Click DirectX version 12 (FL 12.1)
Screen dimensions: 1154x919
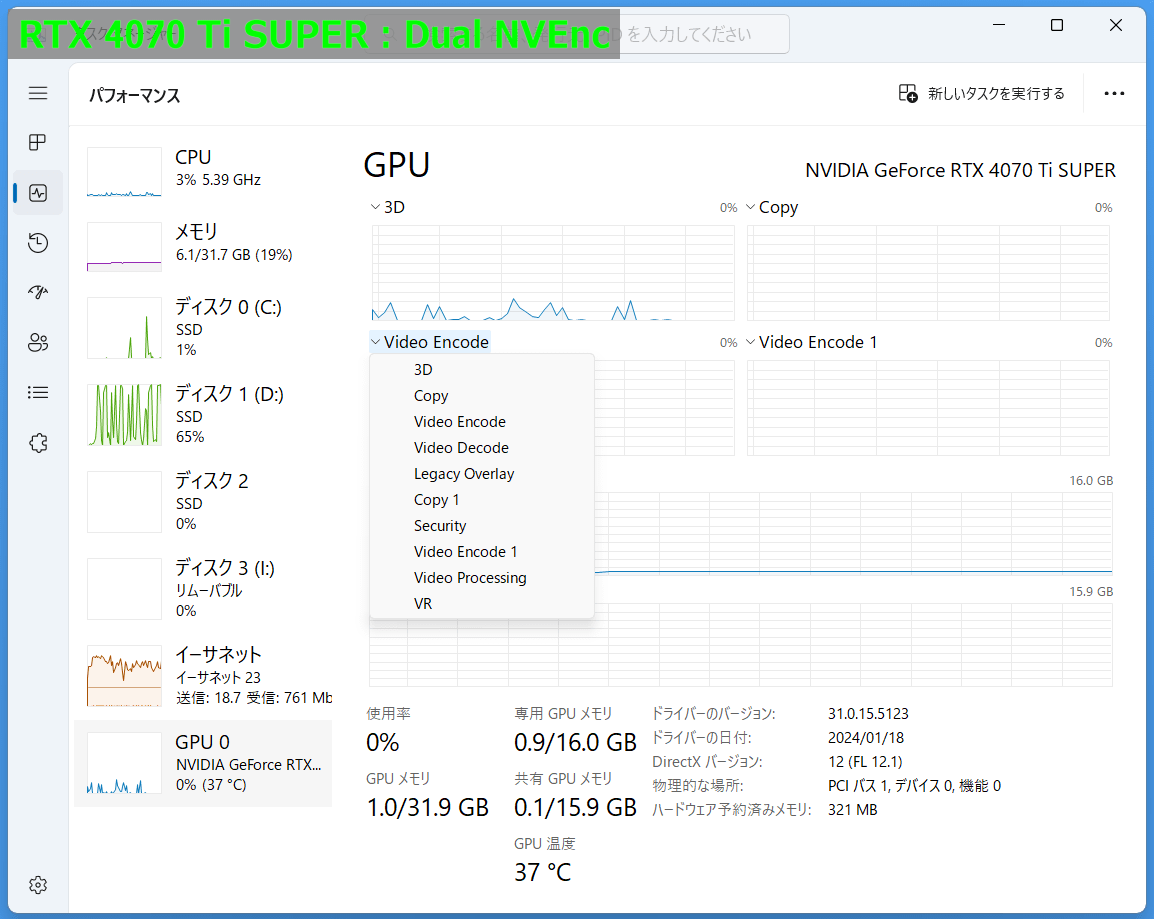(865, 762)
